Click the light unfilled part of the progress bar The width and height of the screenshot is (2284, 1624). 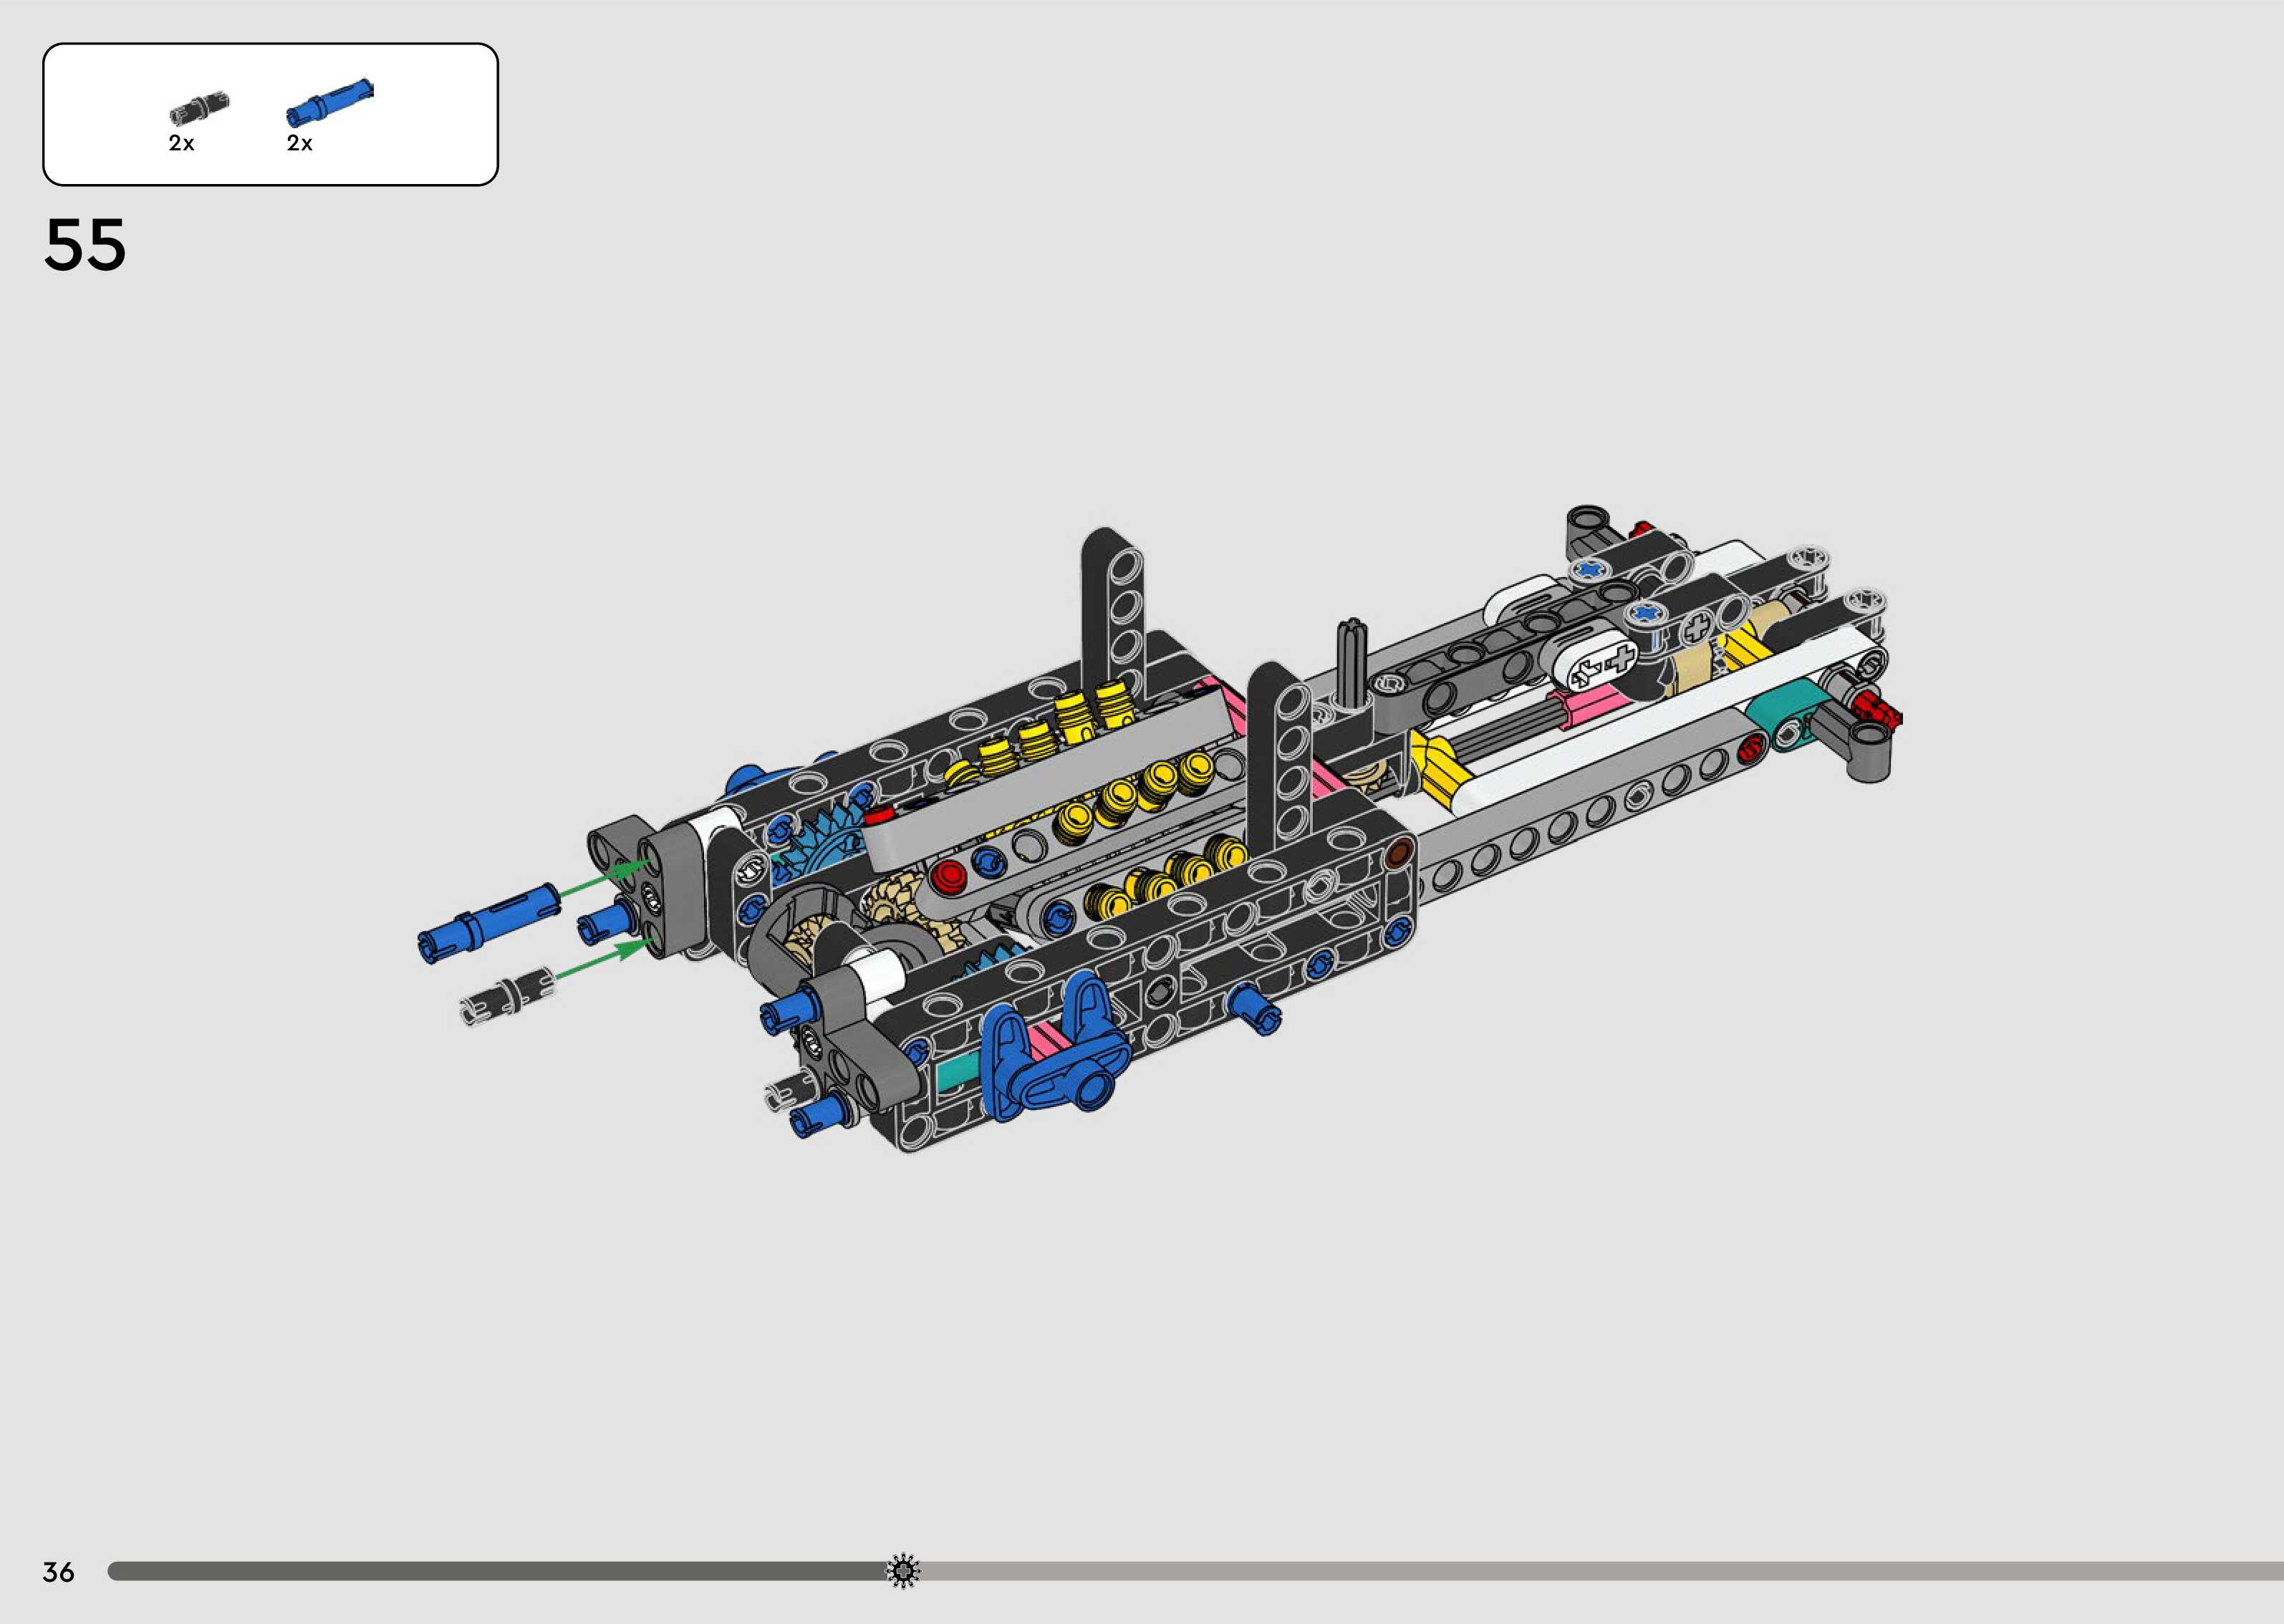1600,1571
